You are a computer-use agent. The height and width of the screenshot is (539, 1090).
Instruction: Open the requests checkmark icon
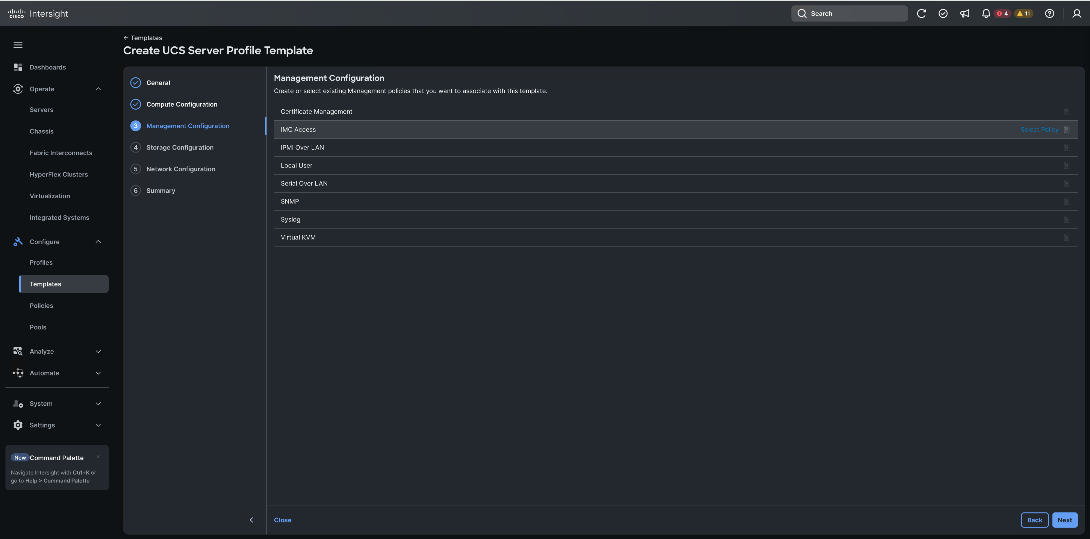pos(943,13)
